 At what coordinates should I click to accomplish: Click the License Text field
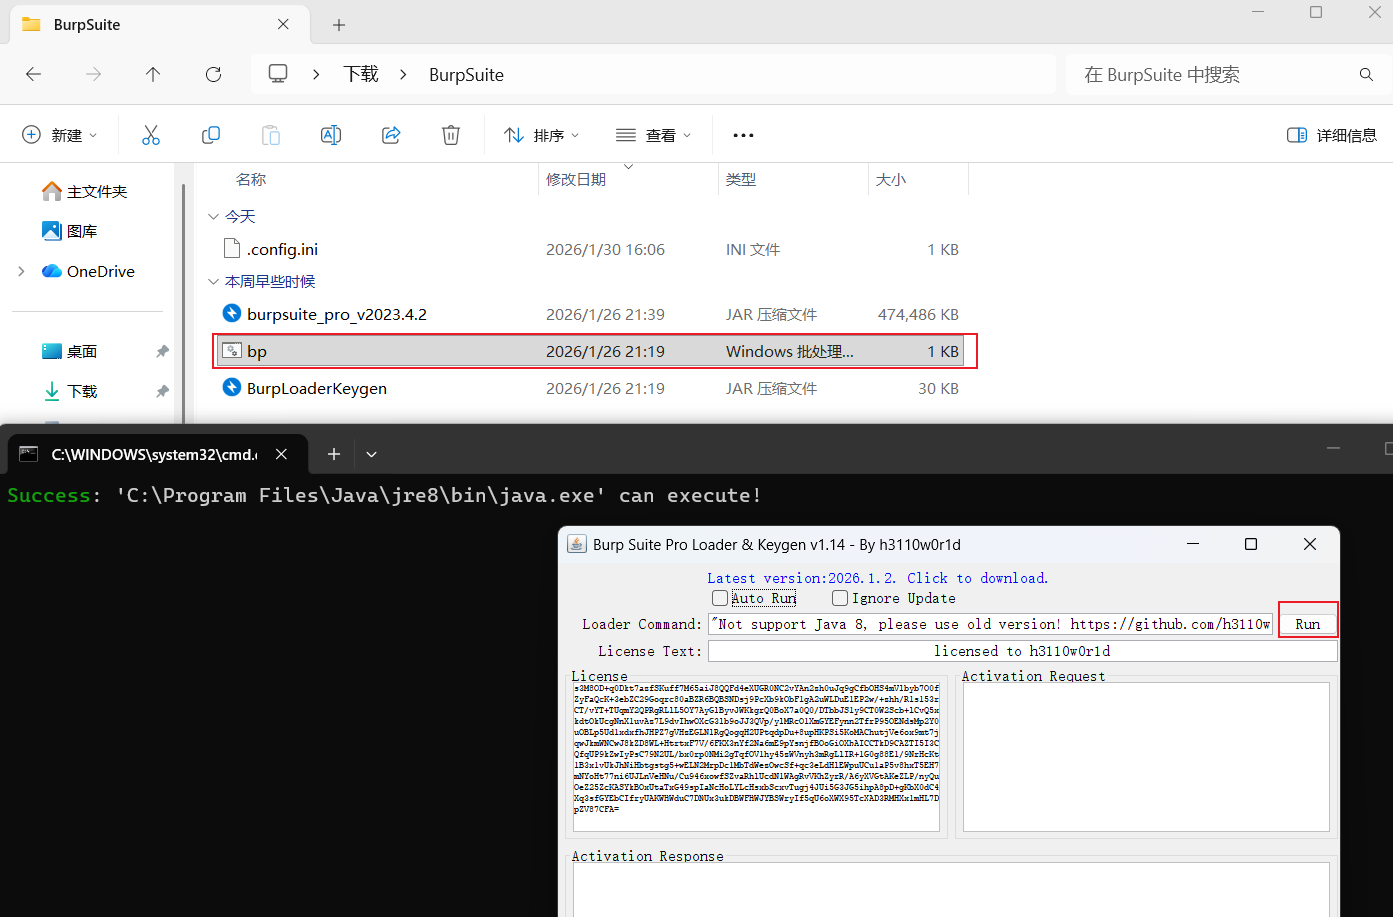1022,651
